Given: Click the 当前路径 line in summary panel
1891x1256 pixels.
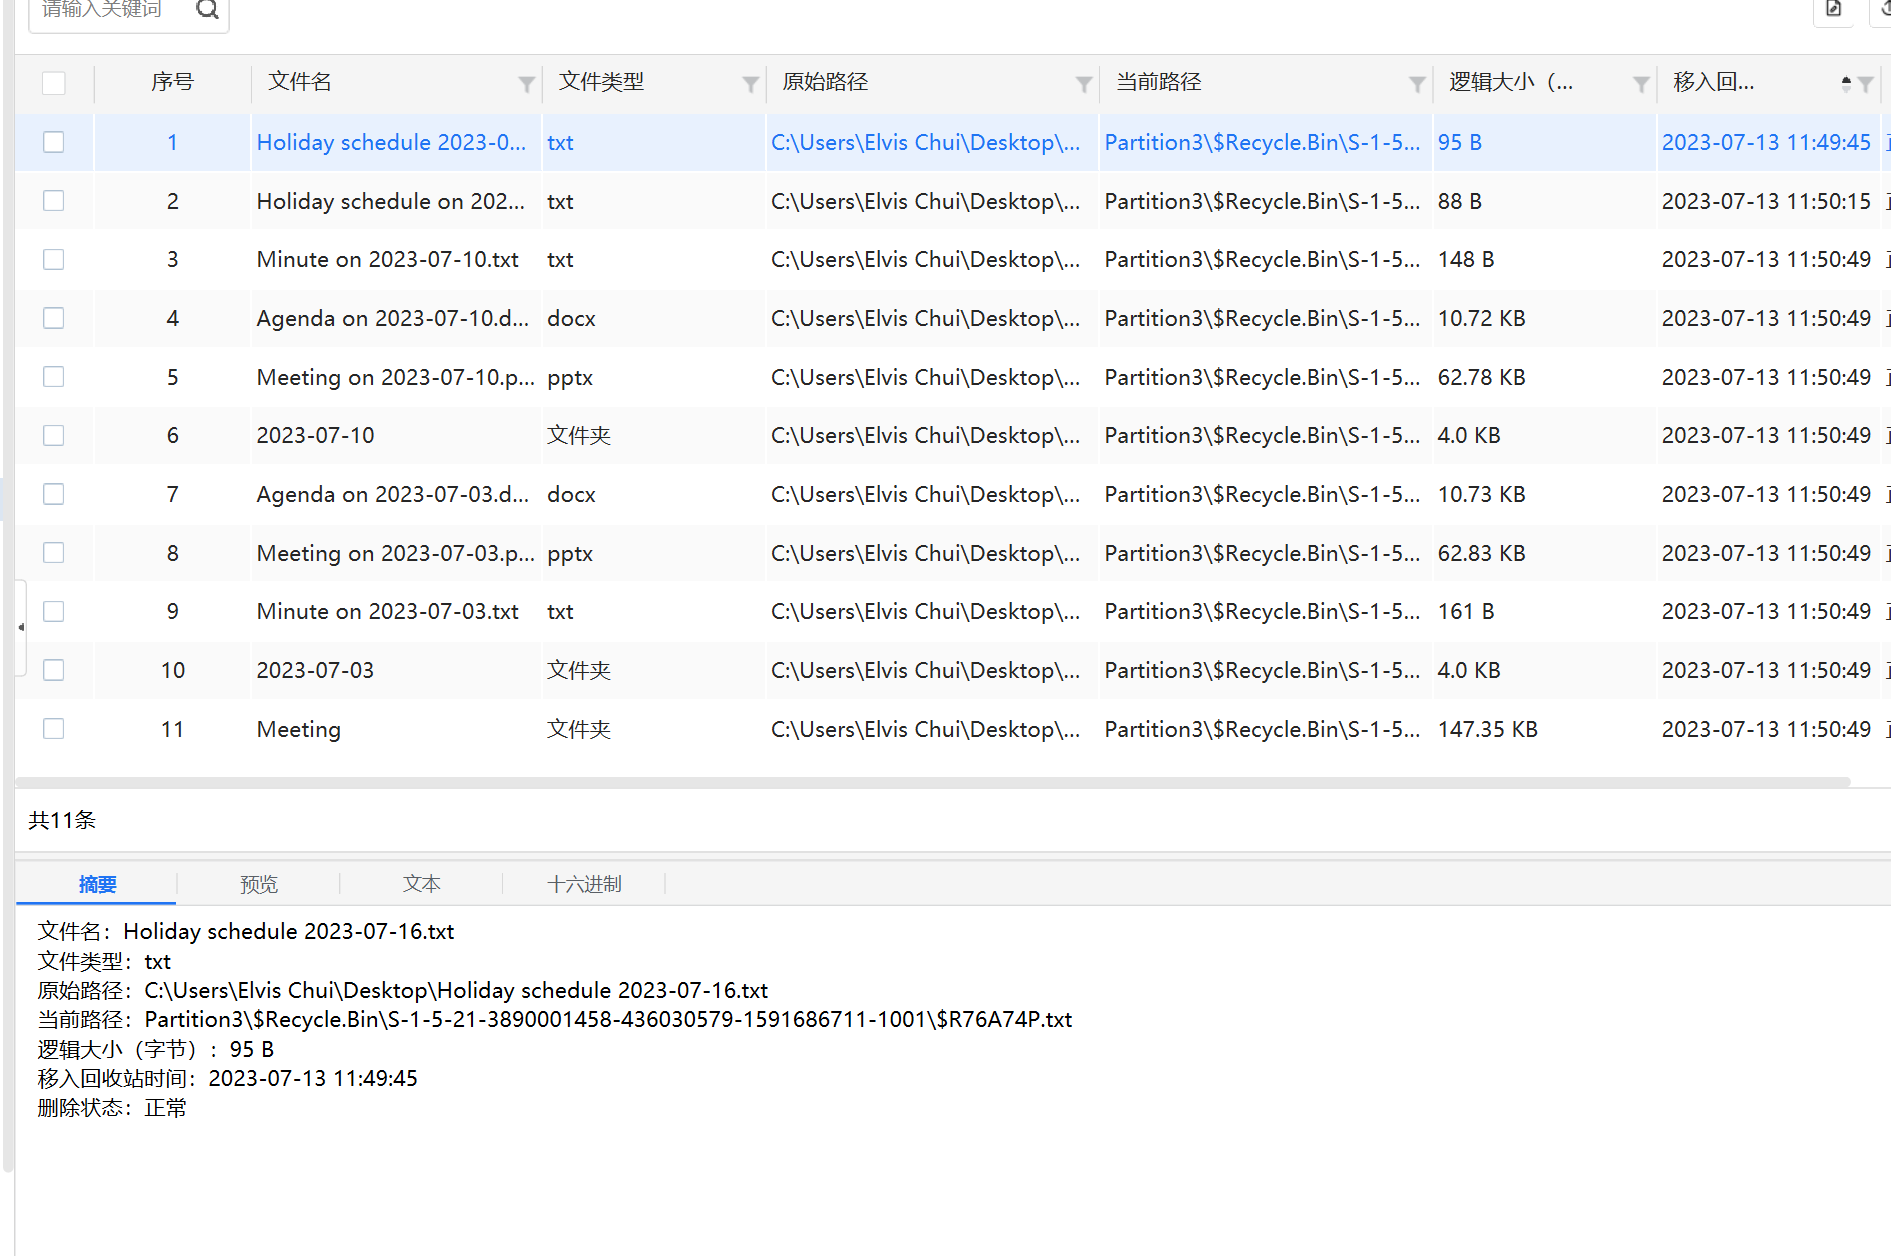Looking at the screenshot, I should 555,1019.
